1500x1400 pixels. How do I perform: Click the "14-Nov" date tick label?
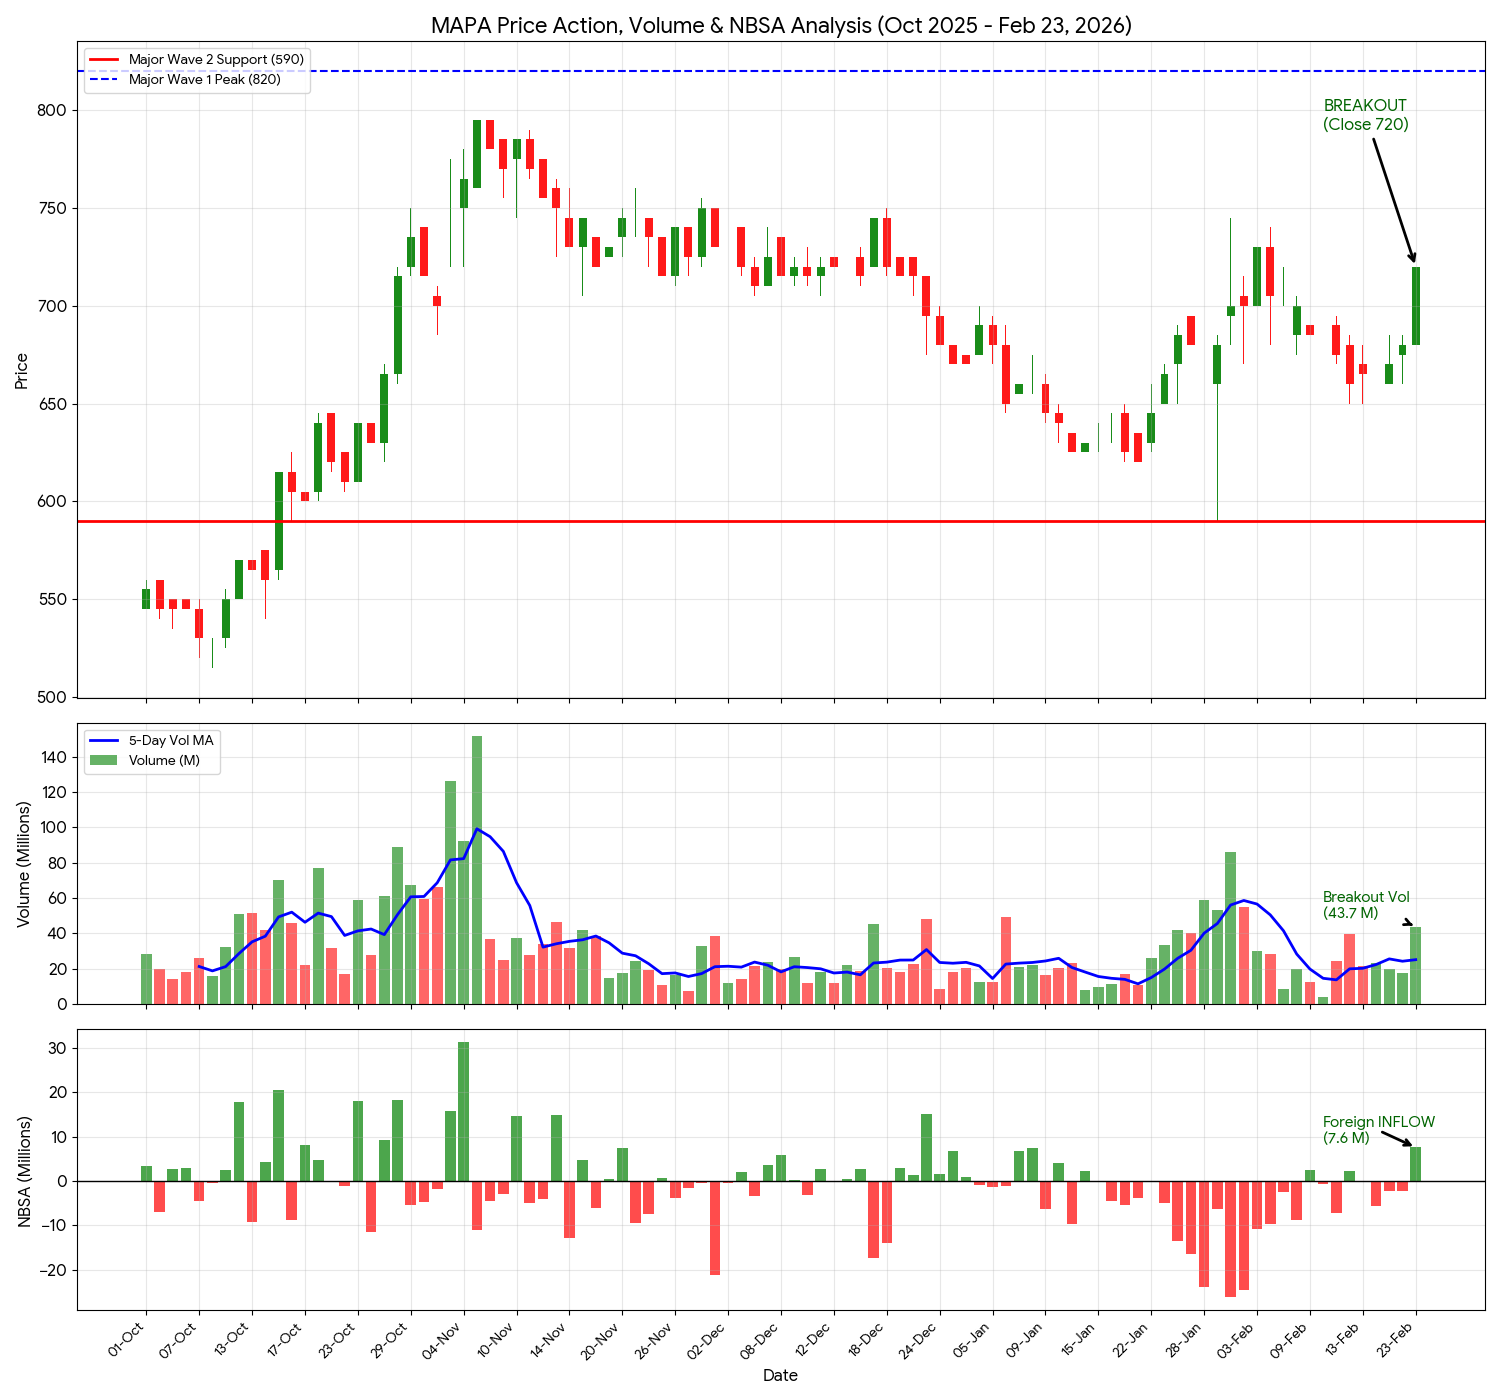tap(551, 1339)
